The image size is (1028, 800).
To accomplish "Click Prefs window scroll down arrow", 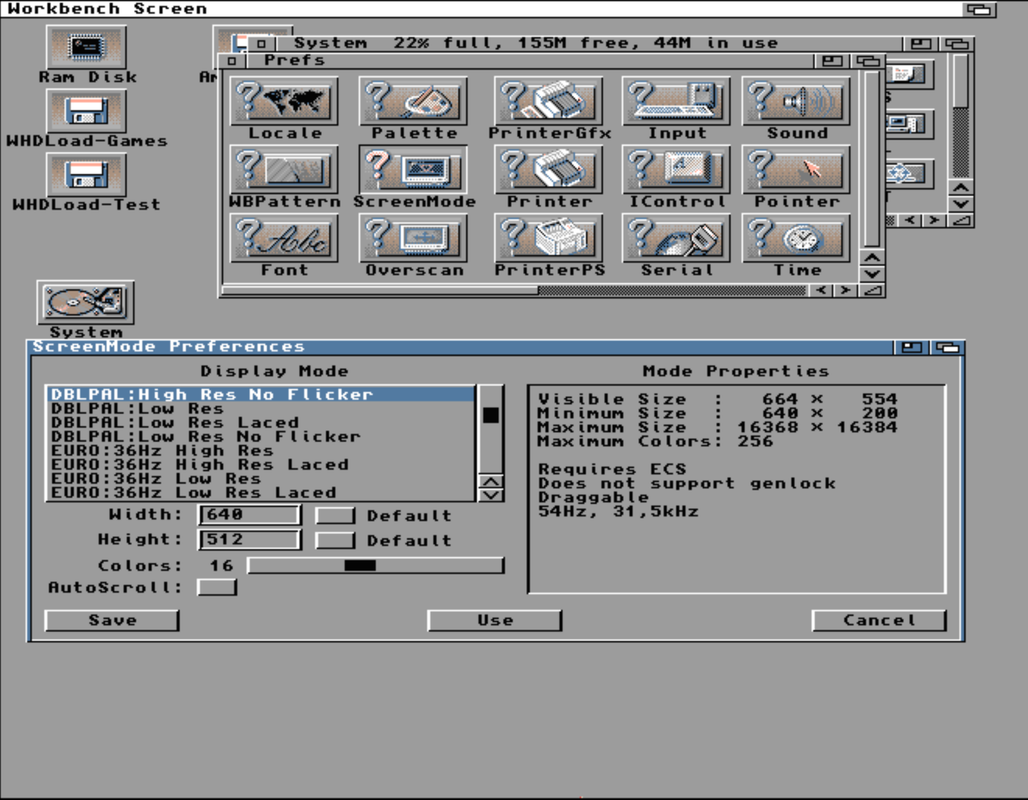I will pos(871,273).
